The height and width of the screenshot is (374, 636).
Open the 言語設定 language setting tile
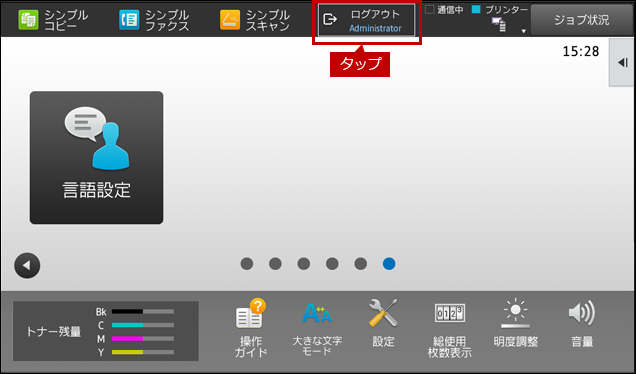97,157
